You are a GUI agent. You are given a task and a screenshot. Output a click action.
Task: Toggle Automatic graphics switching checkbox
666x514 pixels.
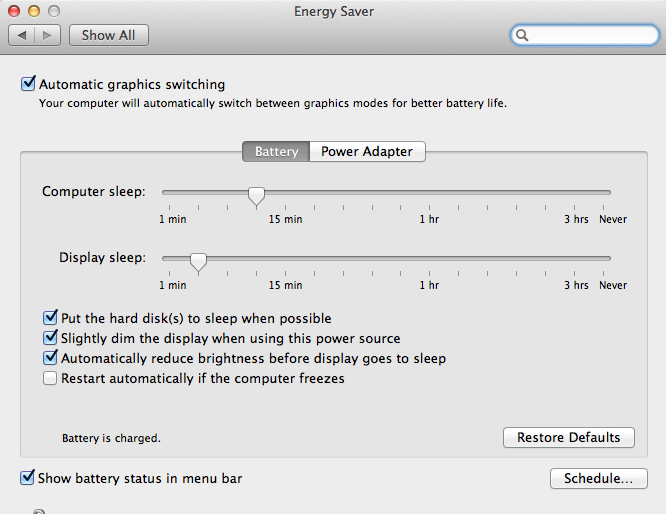(x=28, y=84)
